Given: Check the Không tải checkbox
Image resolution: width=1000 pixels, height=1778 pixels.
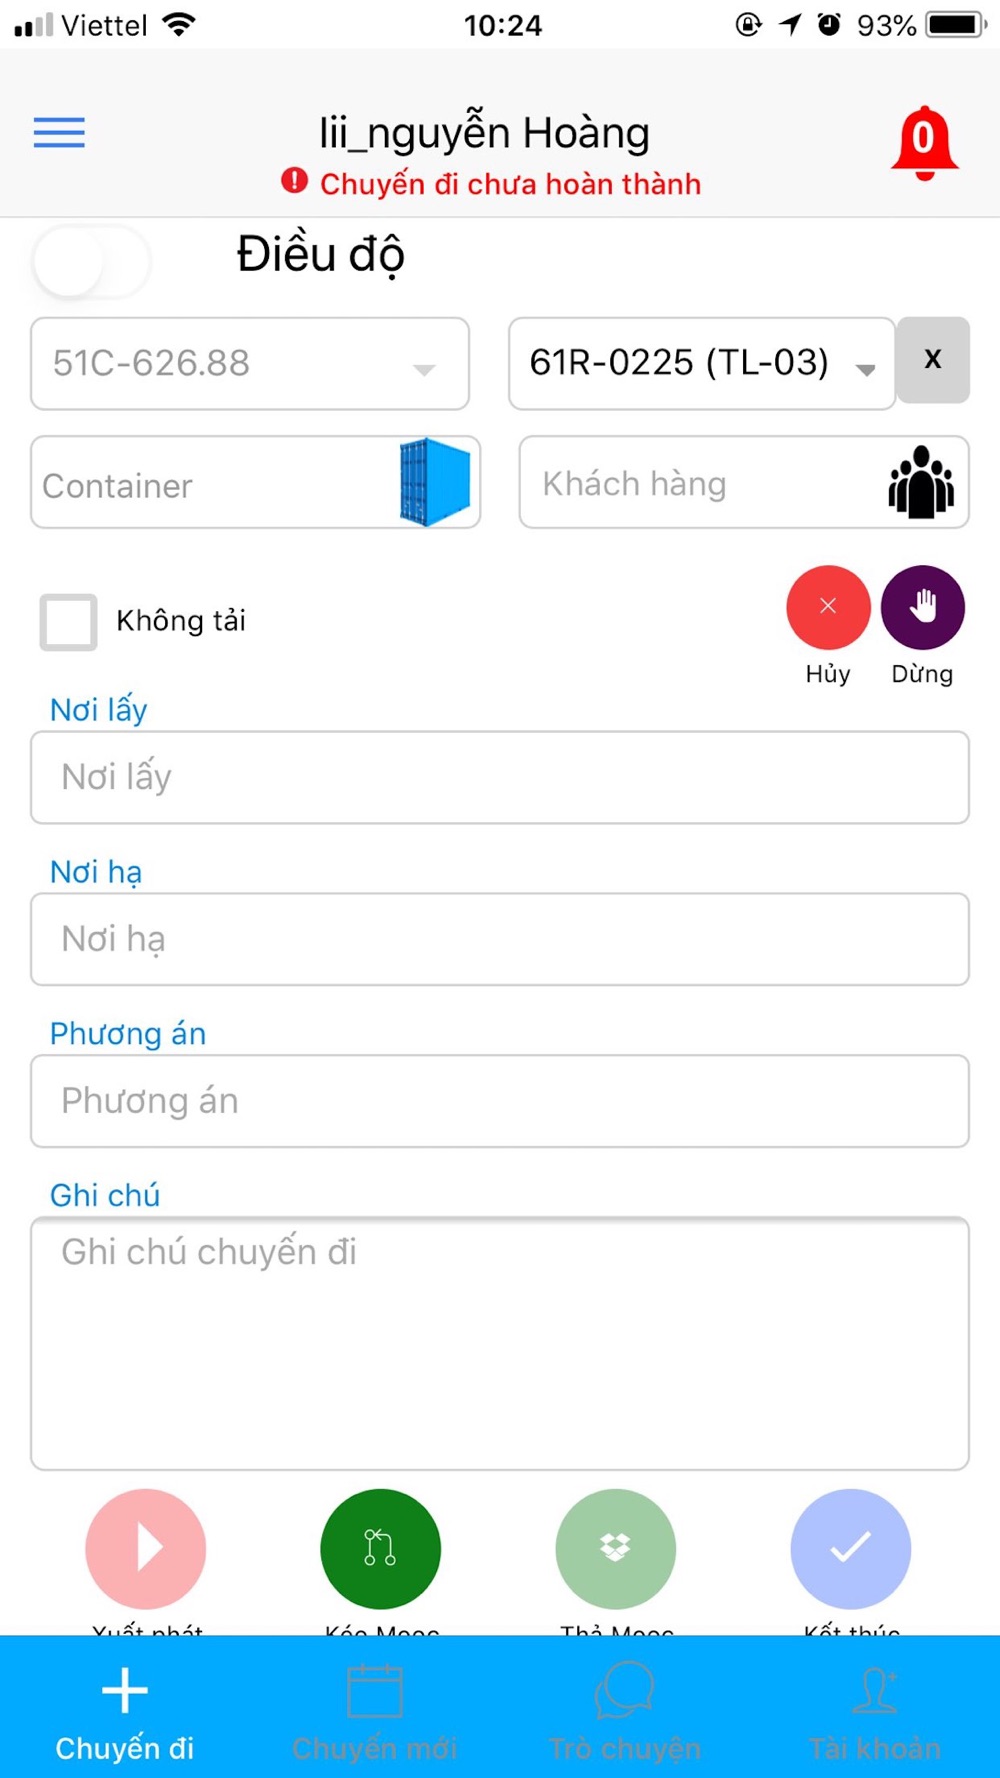Looking at the screenshot, I should pos(68,622).
